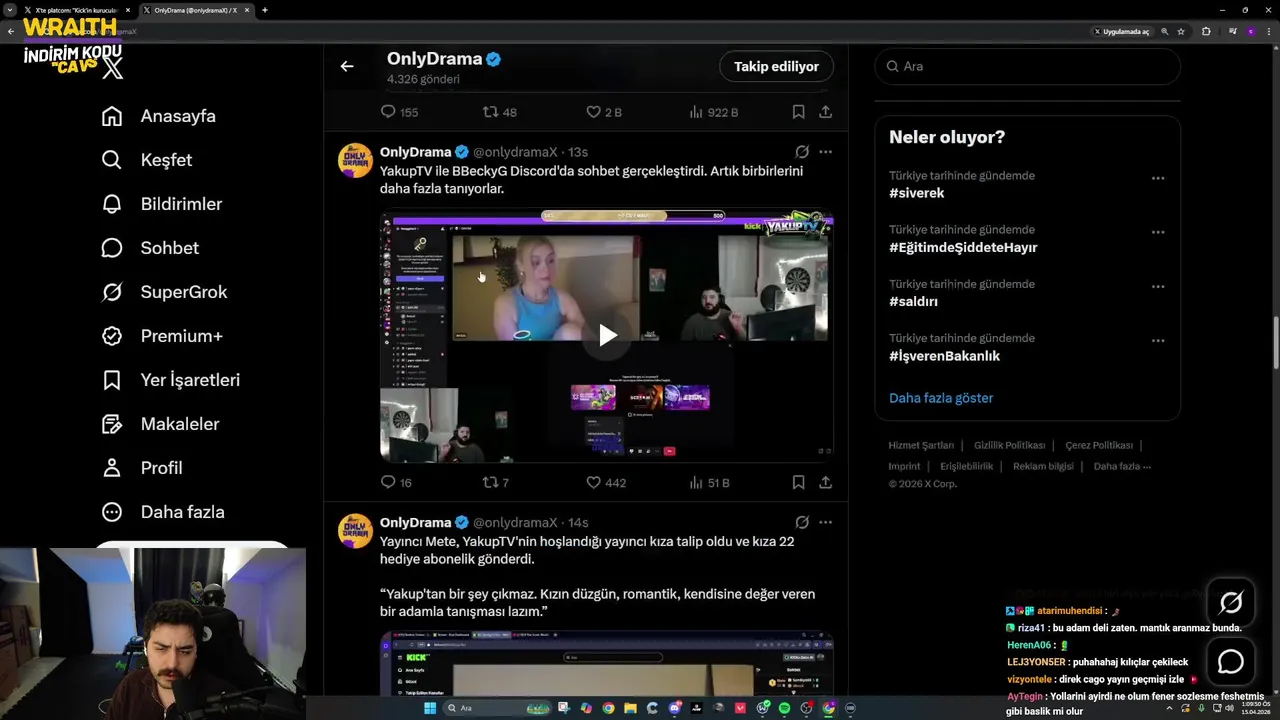Click the Profil person icon
This screenshot has height=720, width=1280.
coord(112,468)
